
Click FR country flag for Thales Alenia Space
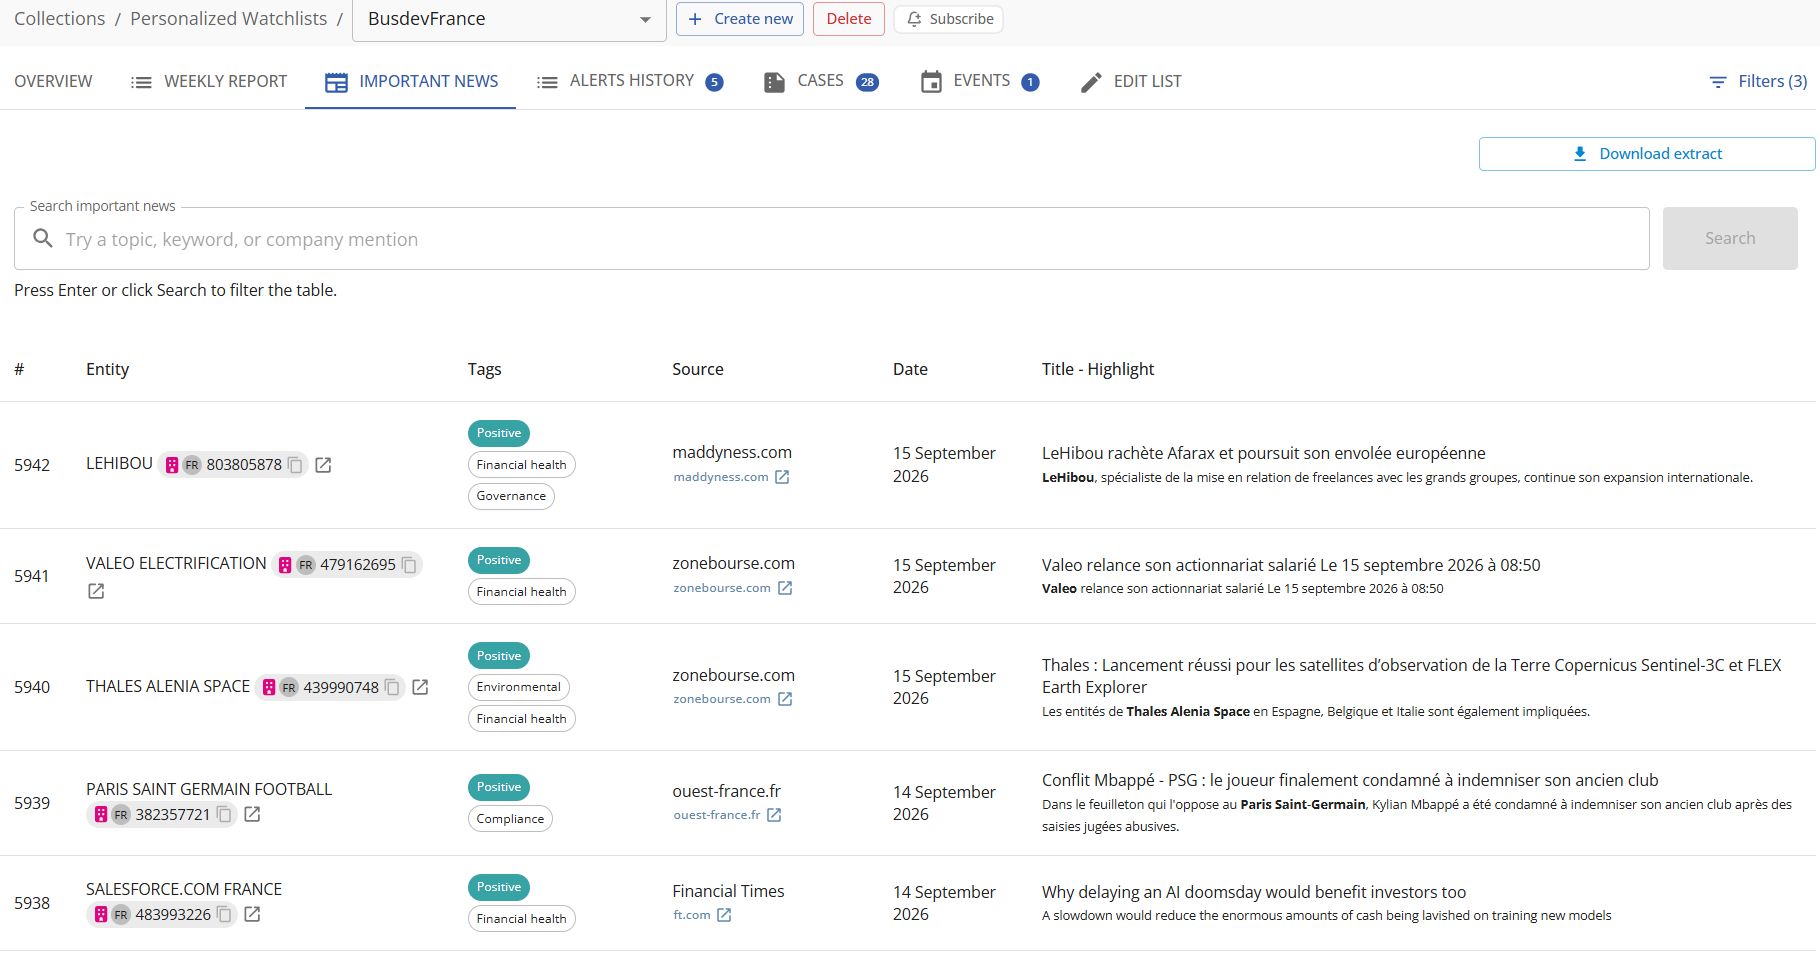click(289, 687)
